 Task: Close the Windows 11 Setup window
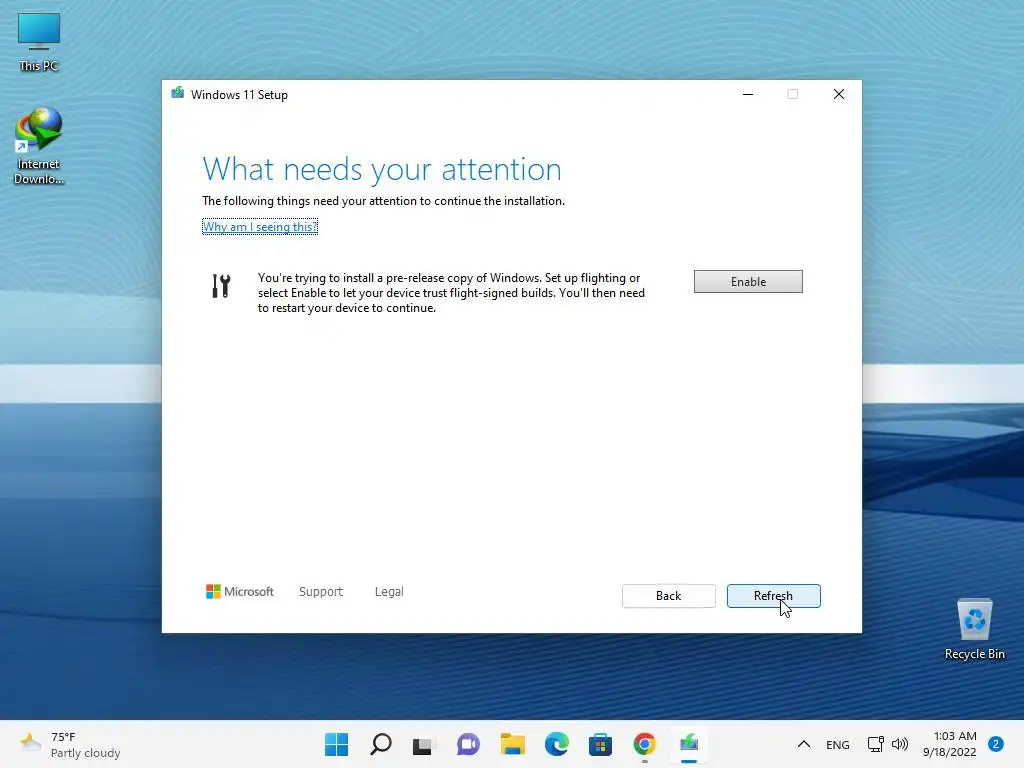[x=839, y=95]
